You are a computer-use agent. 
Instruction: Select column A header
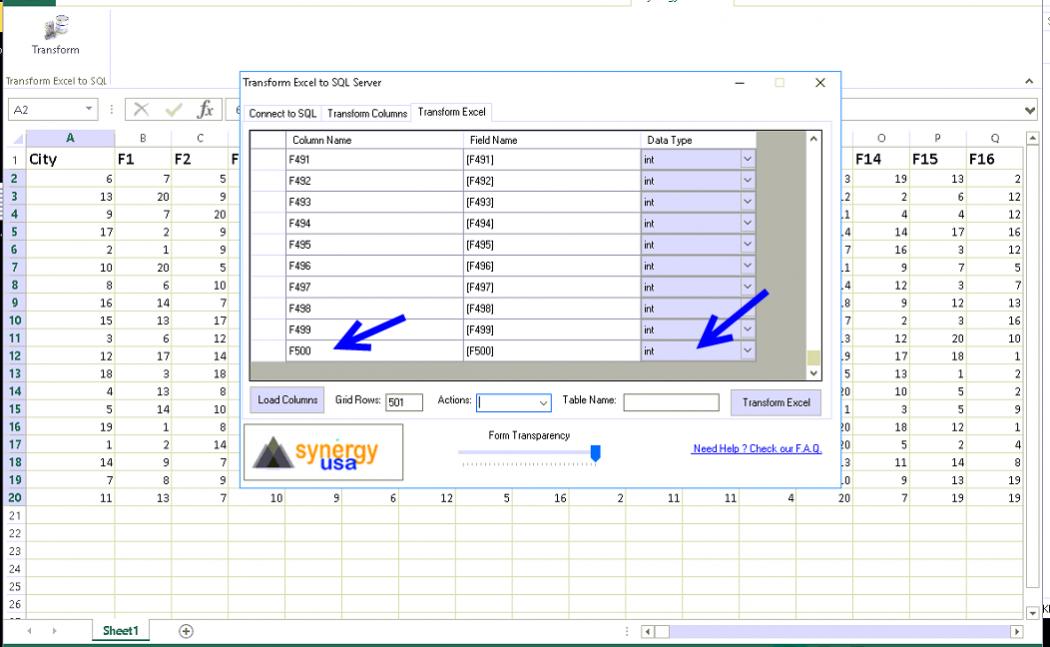coord(70,138)
